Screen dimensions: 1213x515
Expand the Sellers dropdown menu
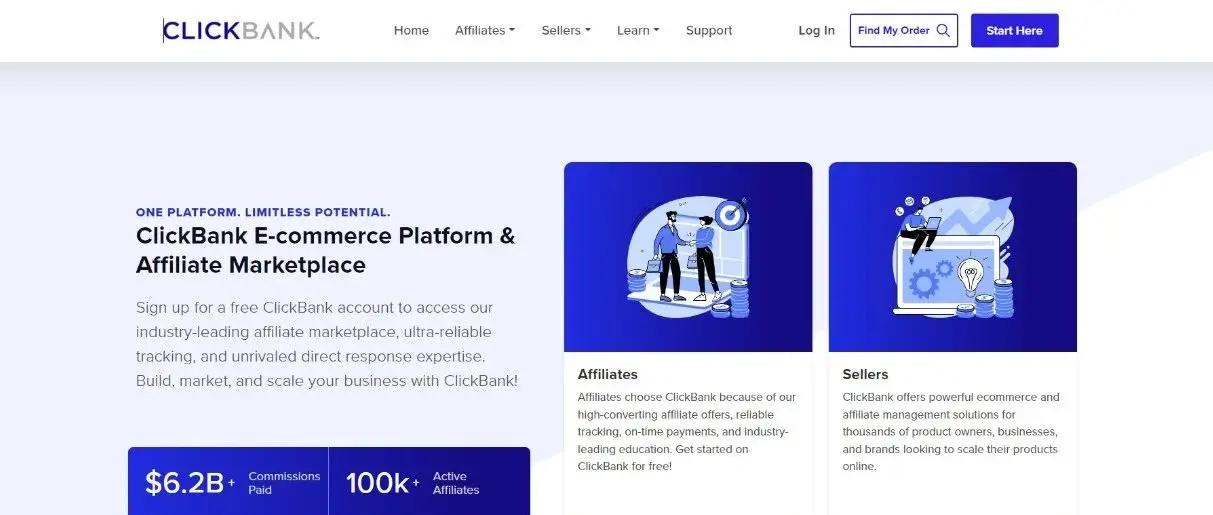click(566, 31)
